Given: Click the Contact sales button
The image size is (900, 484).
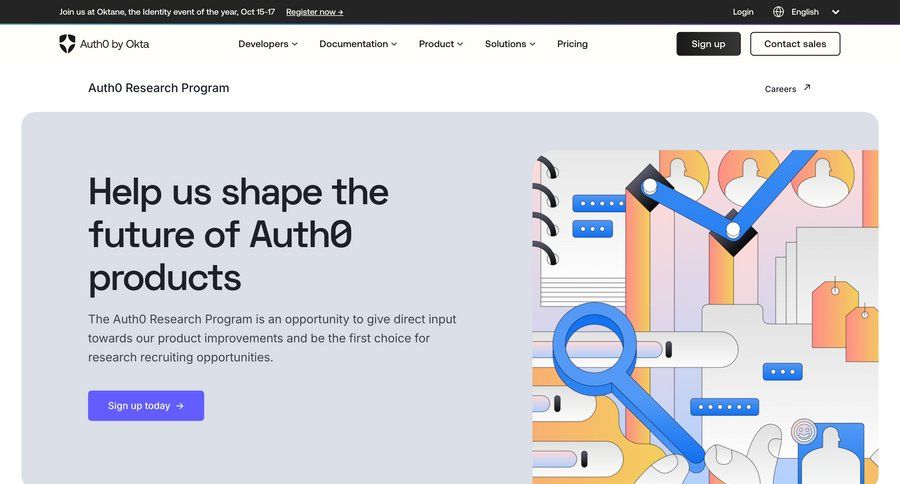Looking at the screenshot, I should tap(795, 44).
